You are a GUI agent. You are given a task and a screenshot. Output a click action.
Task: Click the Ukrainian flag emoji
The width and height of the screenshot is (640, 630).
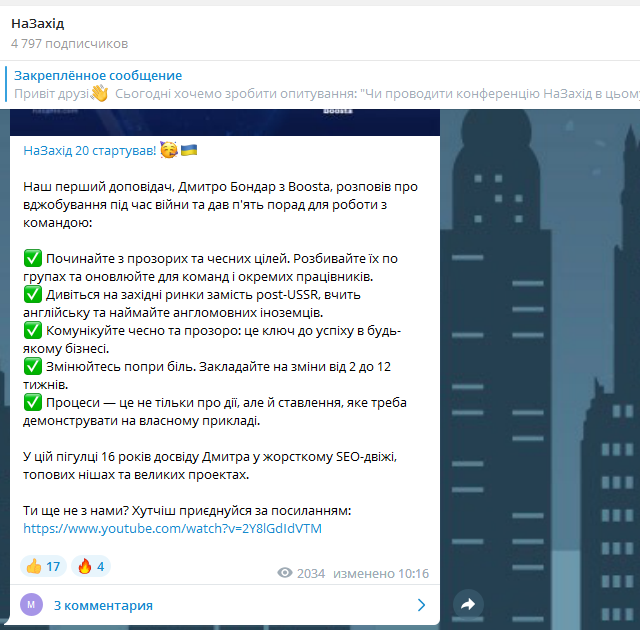point(189,150)
